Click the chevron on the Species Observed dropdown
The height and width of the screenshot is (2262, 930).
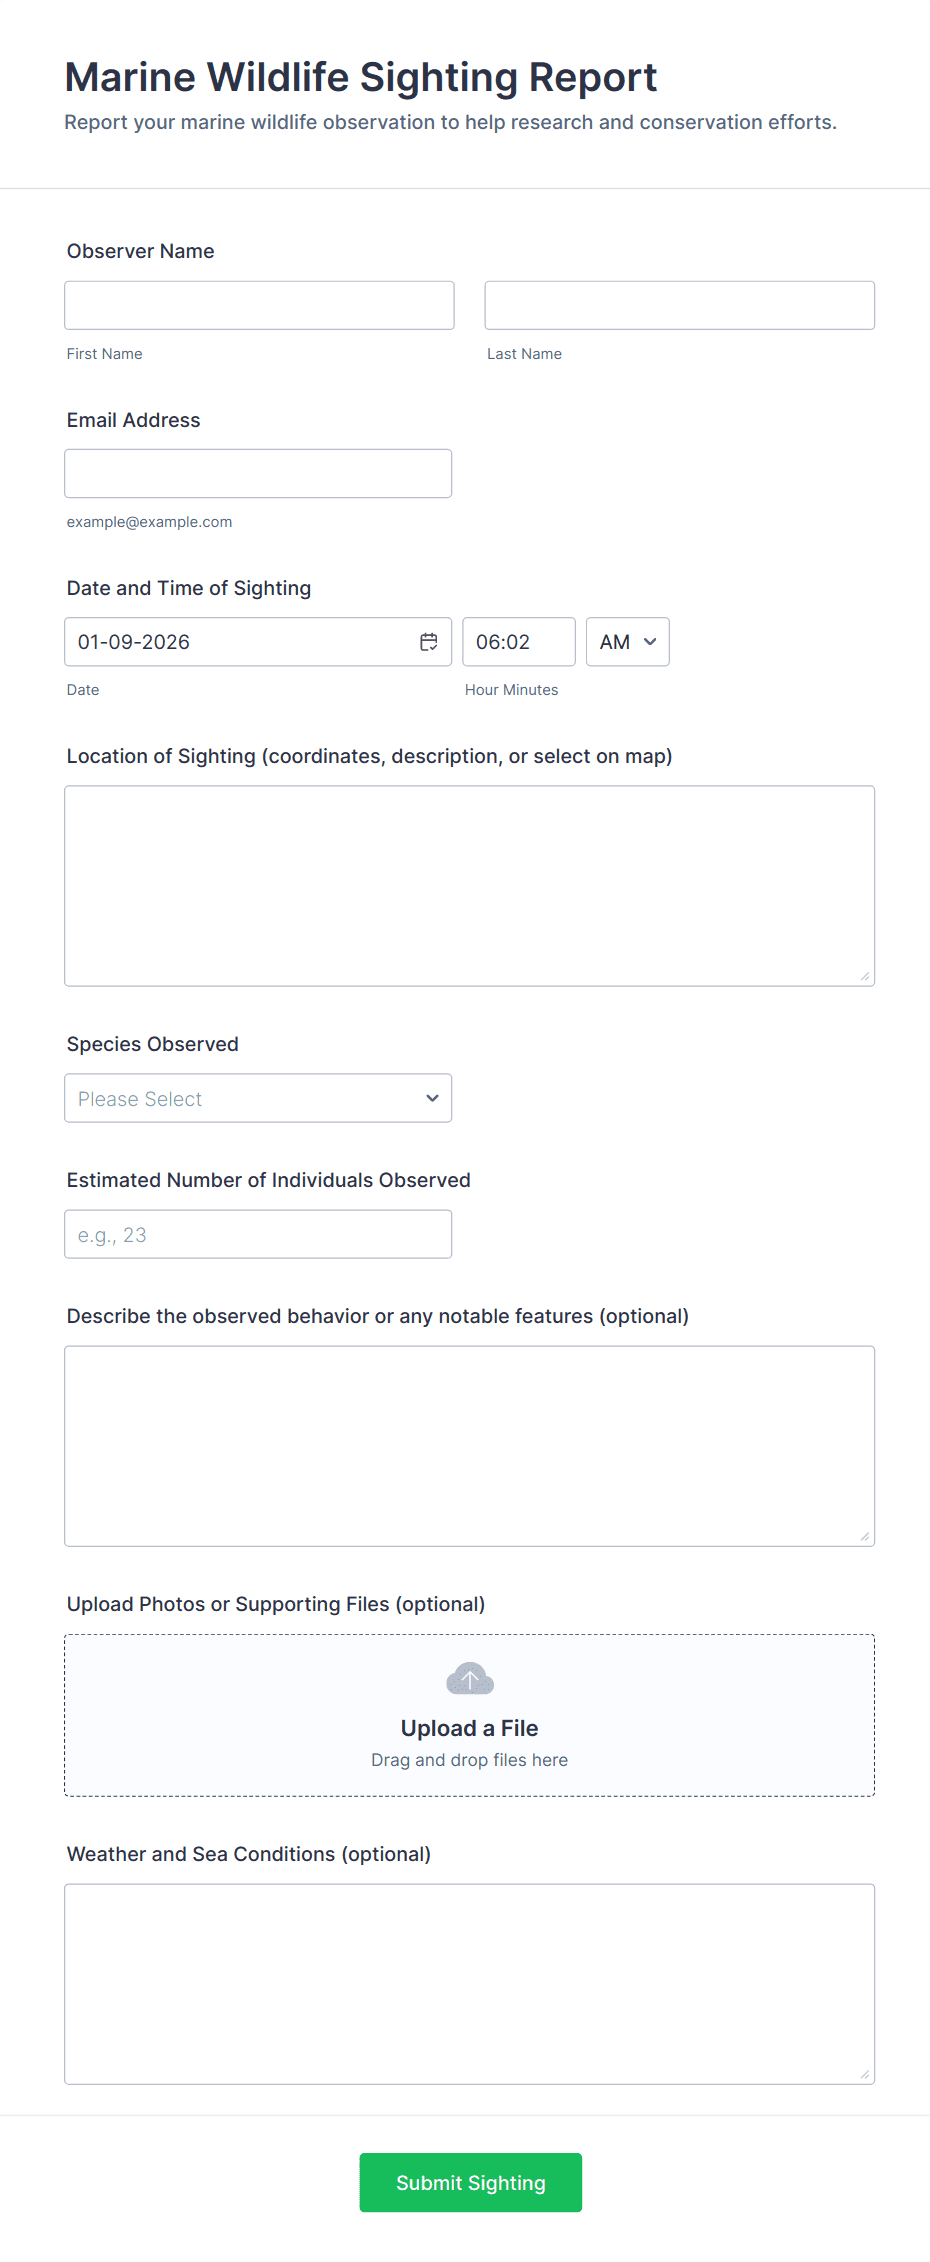[432, 1098]
